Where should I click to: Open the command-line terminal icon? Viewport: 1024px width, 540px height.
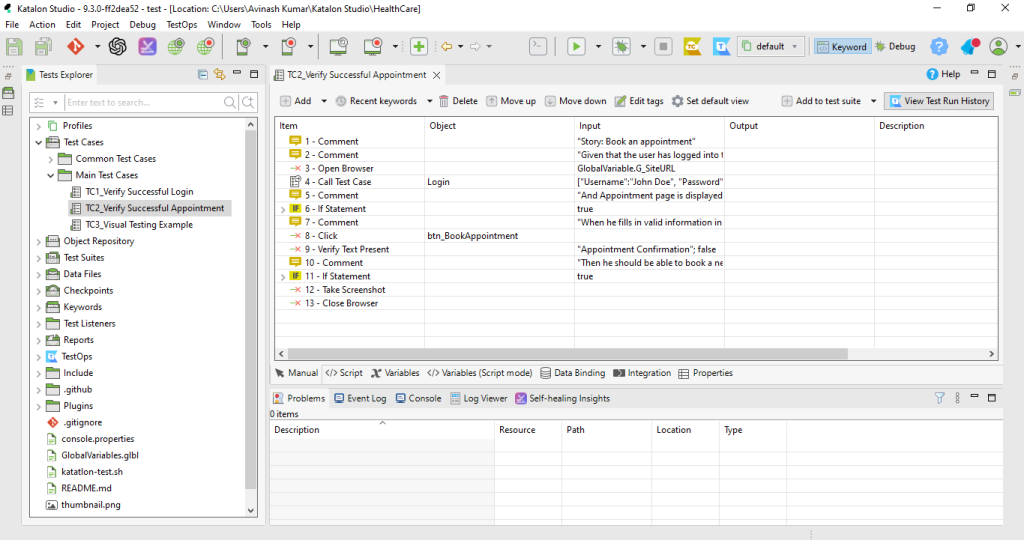[538, 46]
